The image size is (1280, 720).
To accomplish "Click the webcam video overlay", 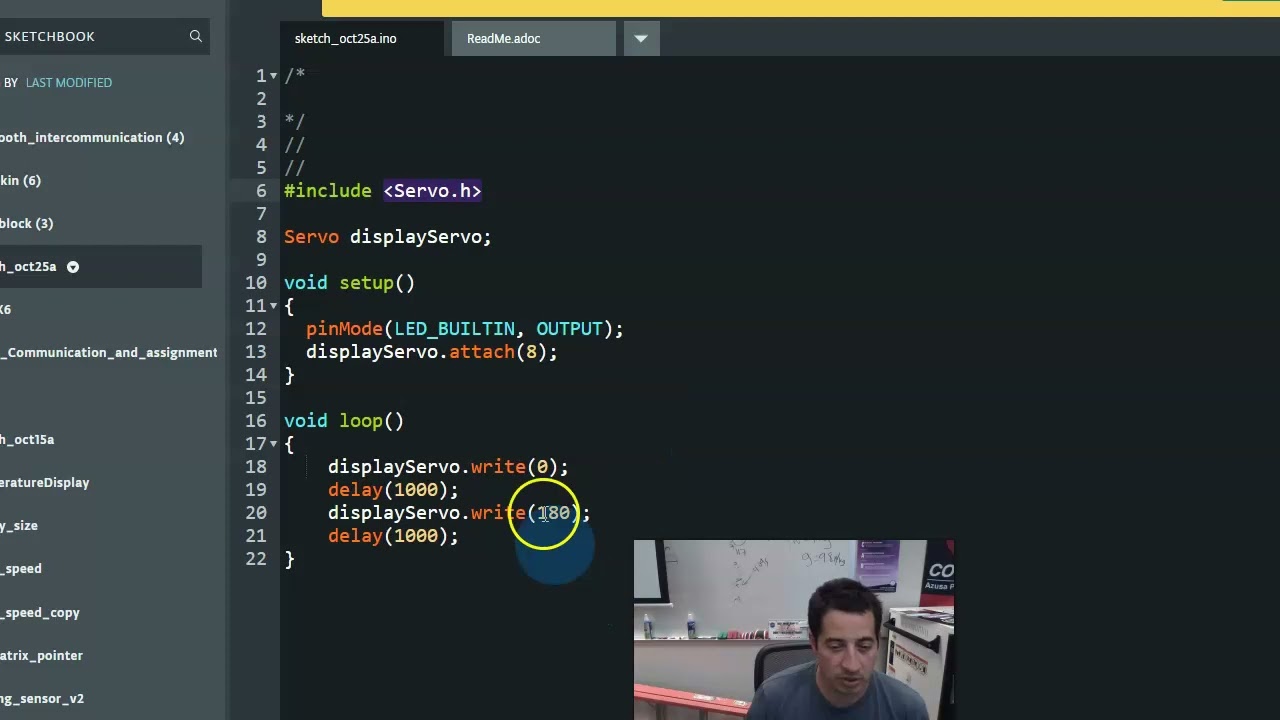I will pos(794,630).
